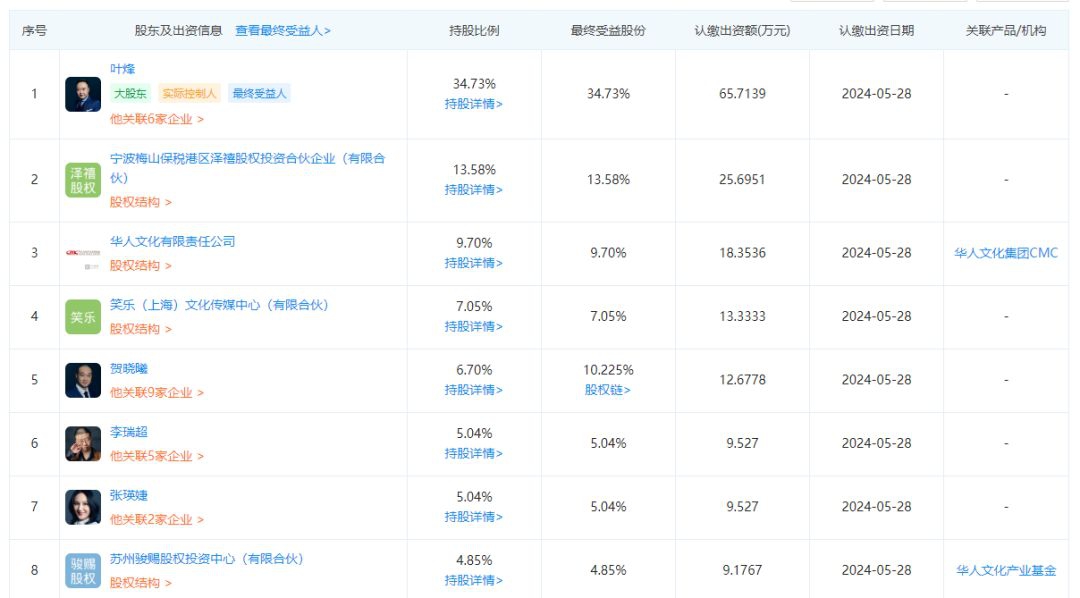Viewport: 1080px width, 598px height.
Task: Select the 34.73% beneficial share cell
Action: [608, 94]
